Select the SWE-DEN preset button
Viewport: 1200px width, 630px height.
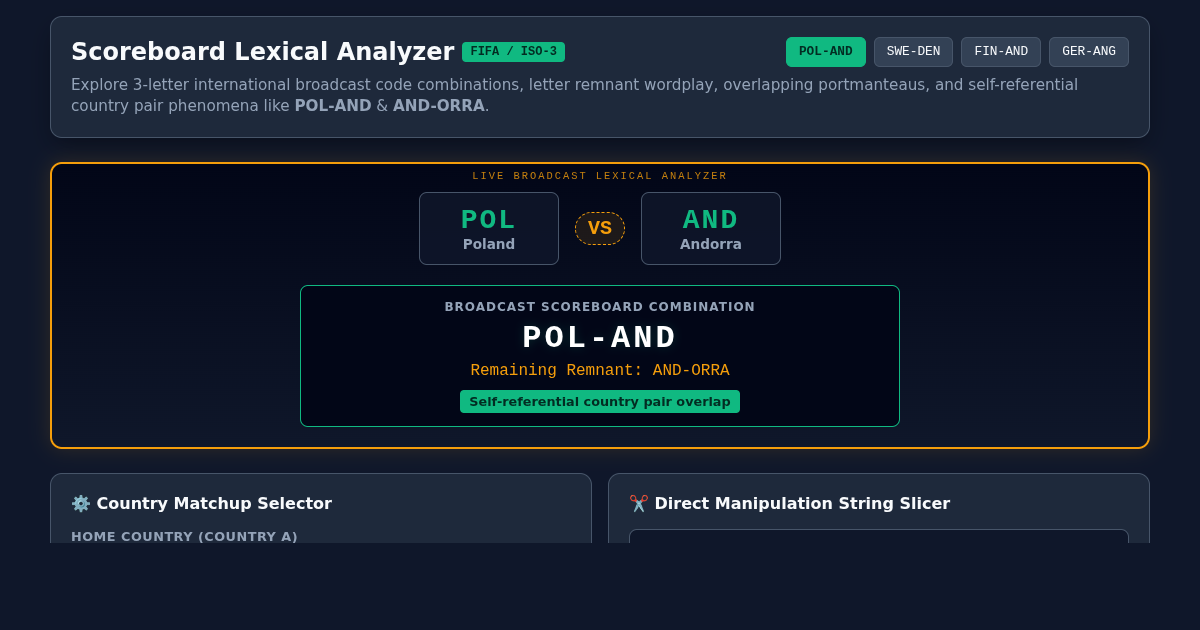coord(913,52)
